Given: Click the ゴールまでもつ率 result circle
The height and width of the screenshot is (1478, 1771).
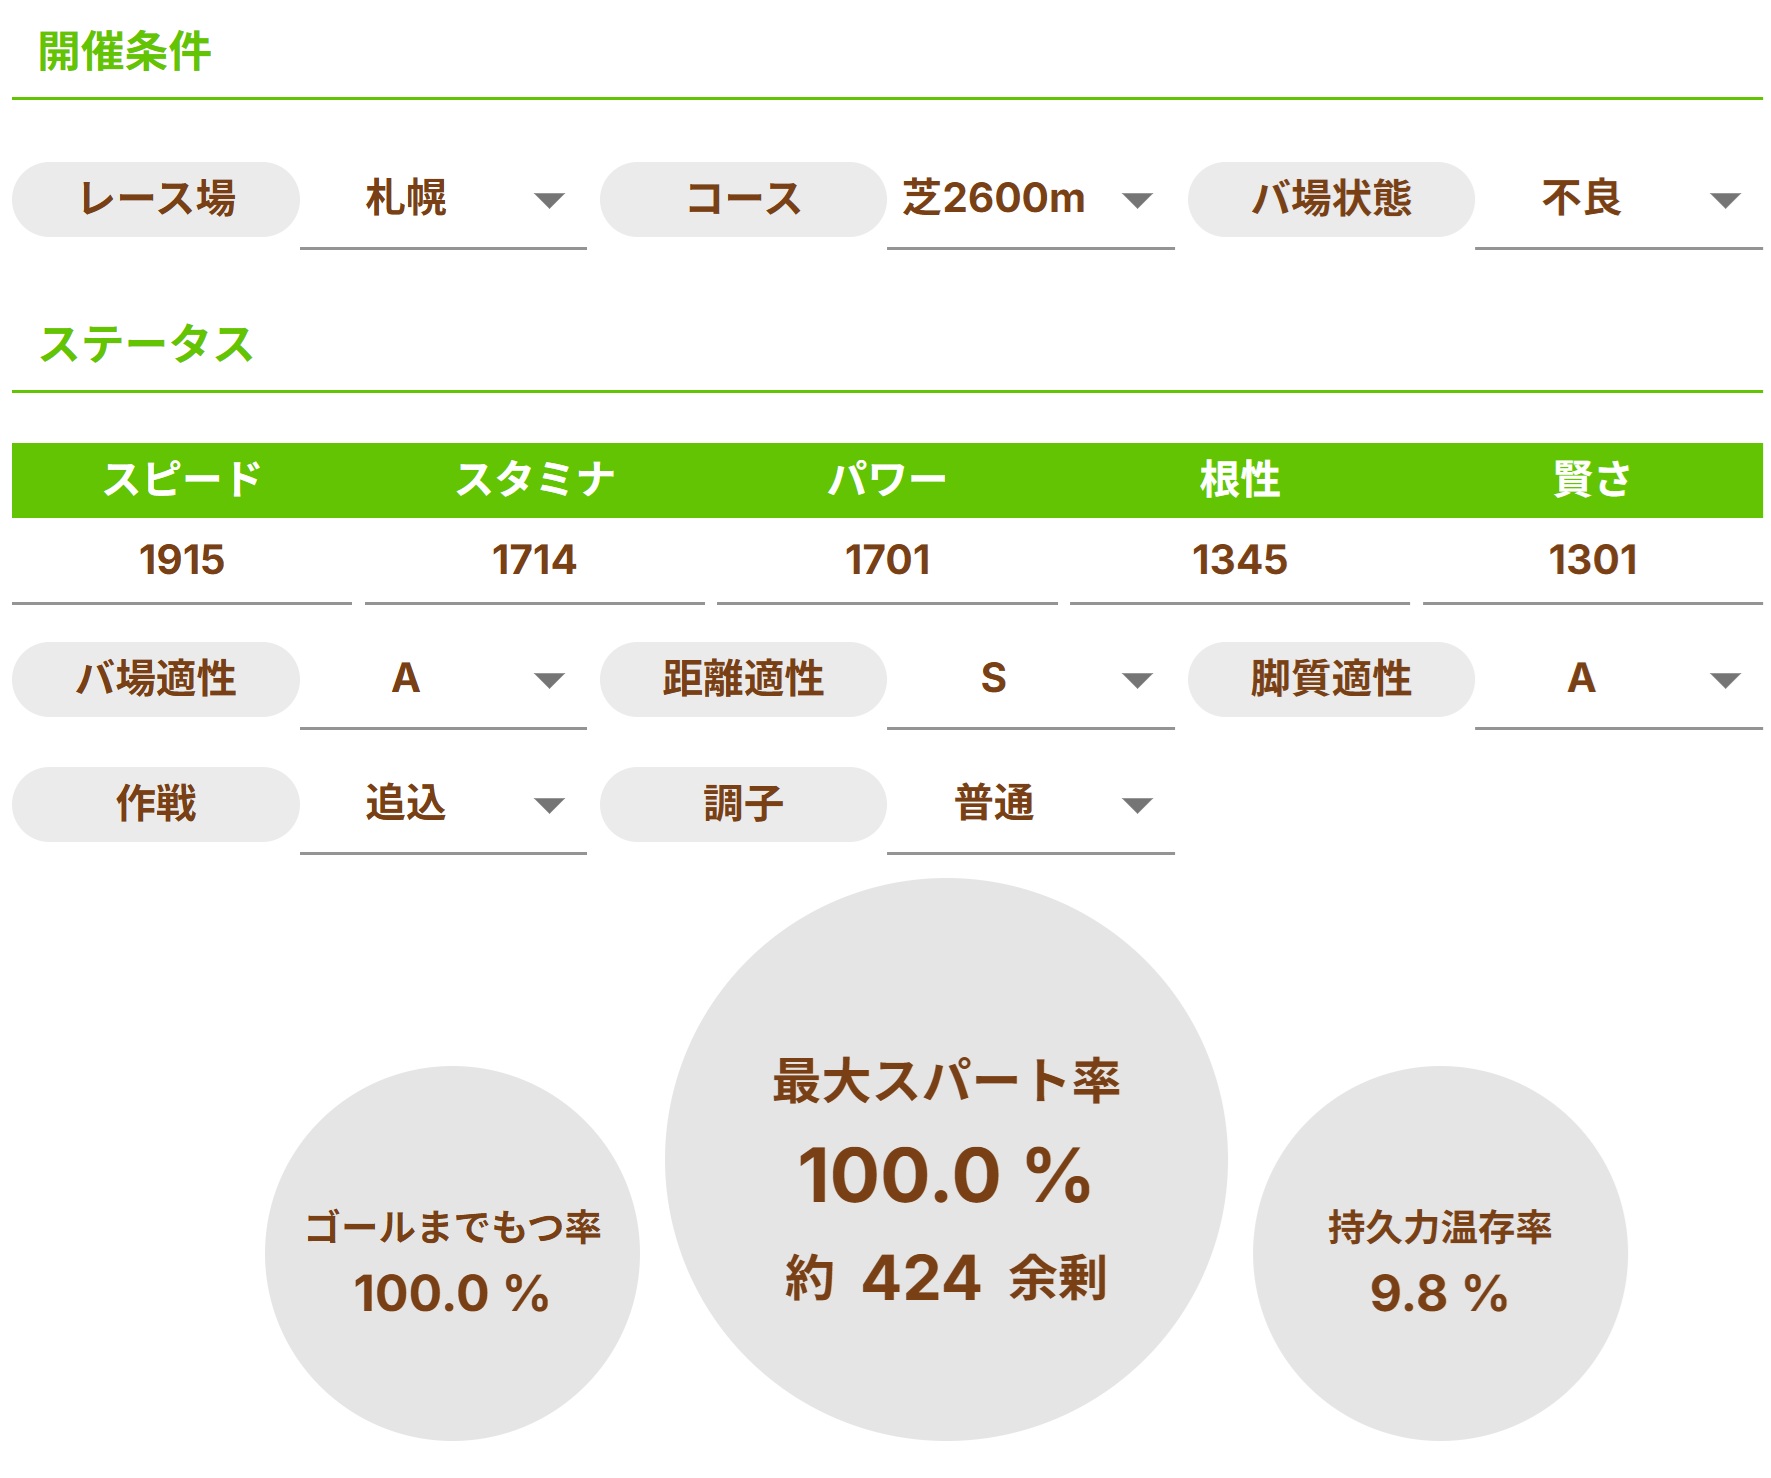Looking at the screenshot, I should tap(452, 1254).
